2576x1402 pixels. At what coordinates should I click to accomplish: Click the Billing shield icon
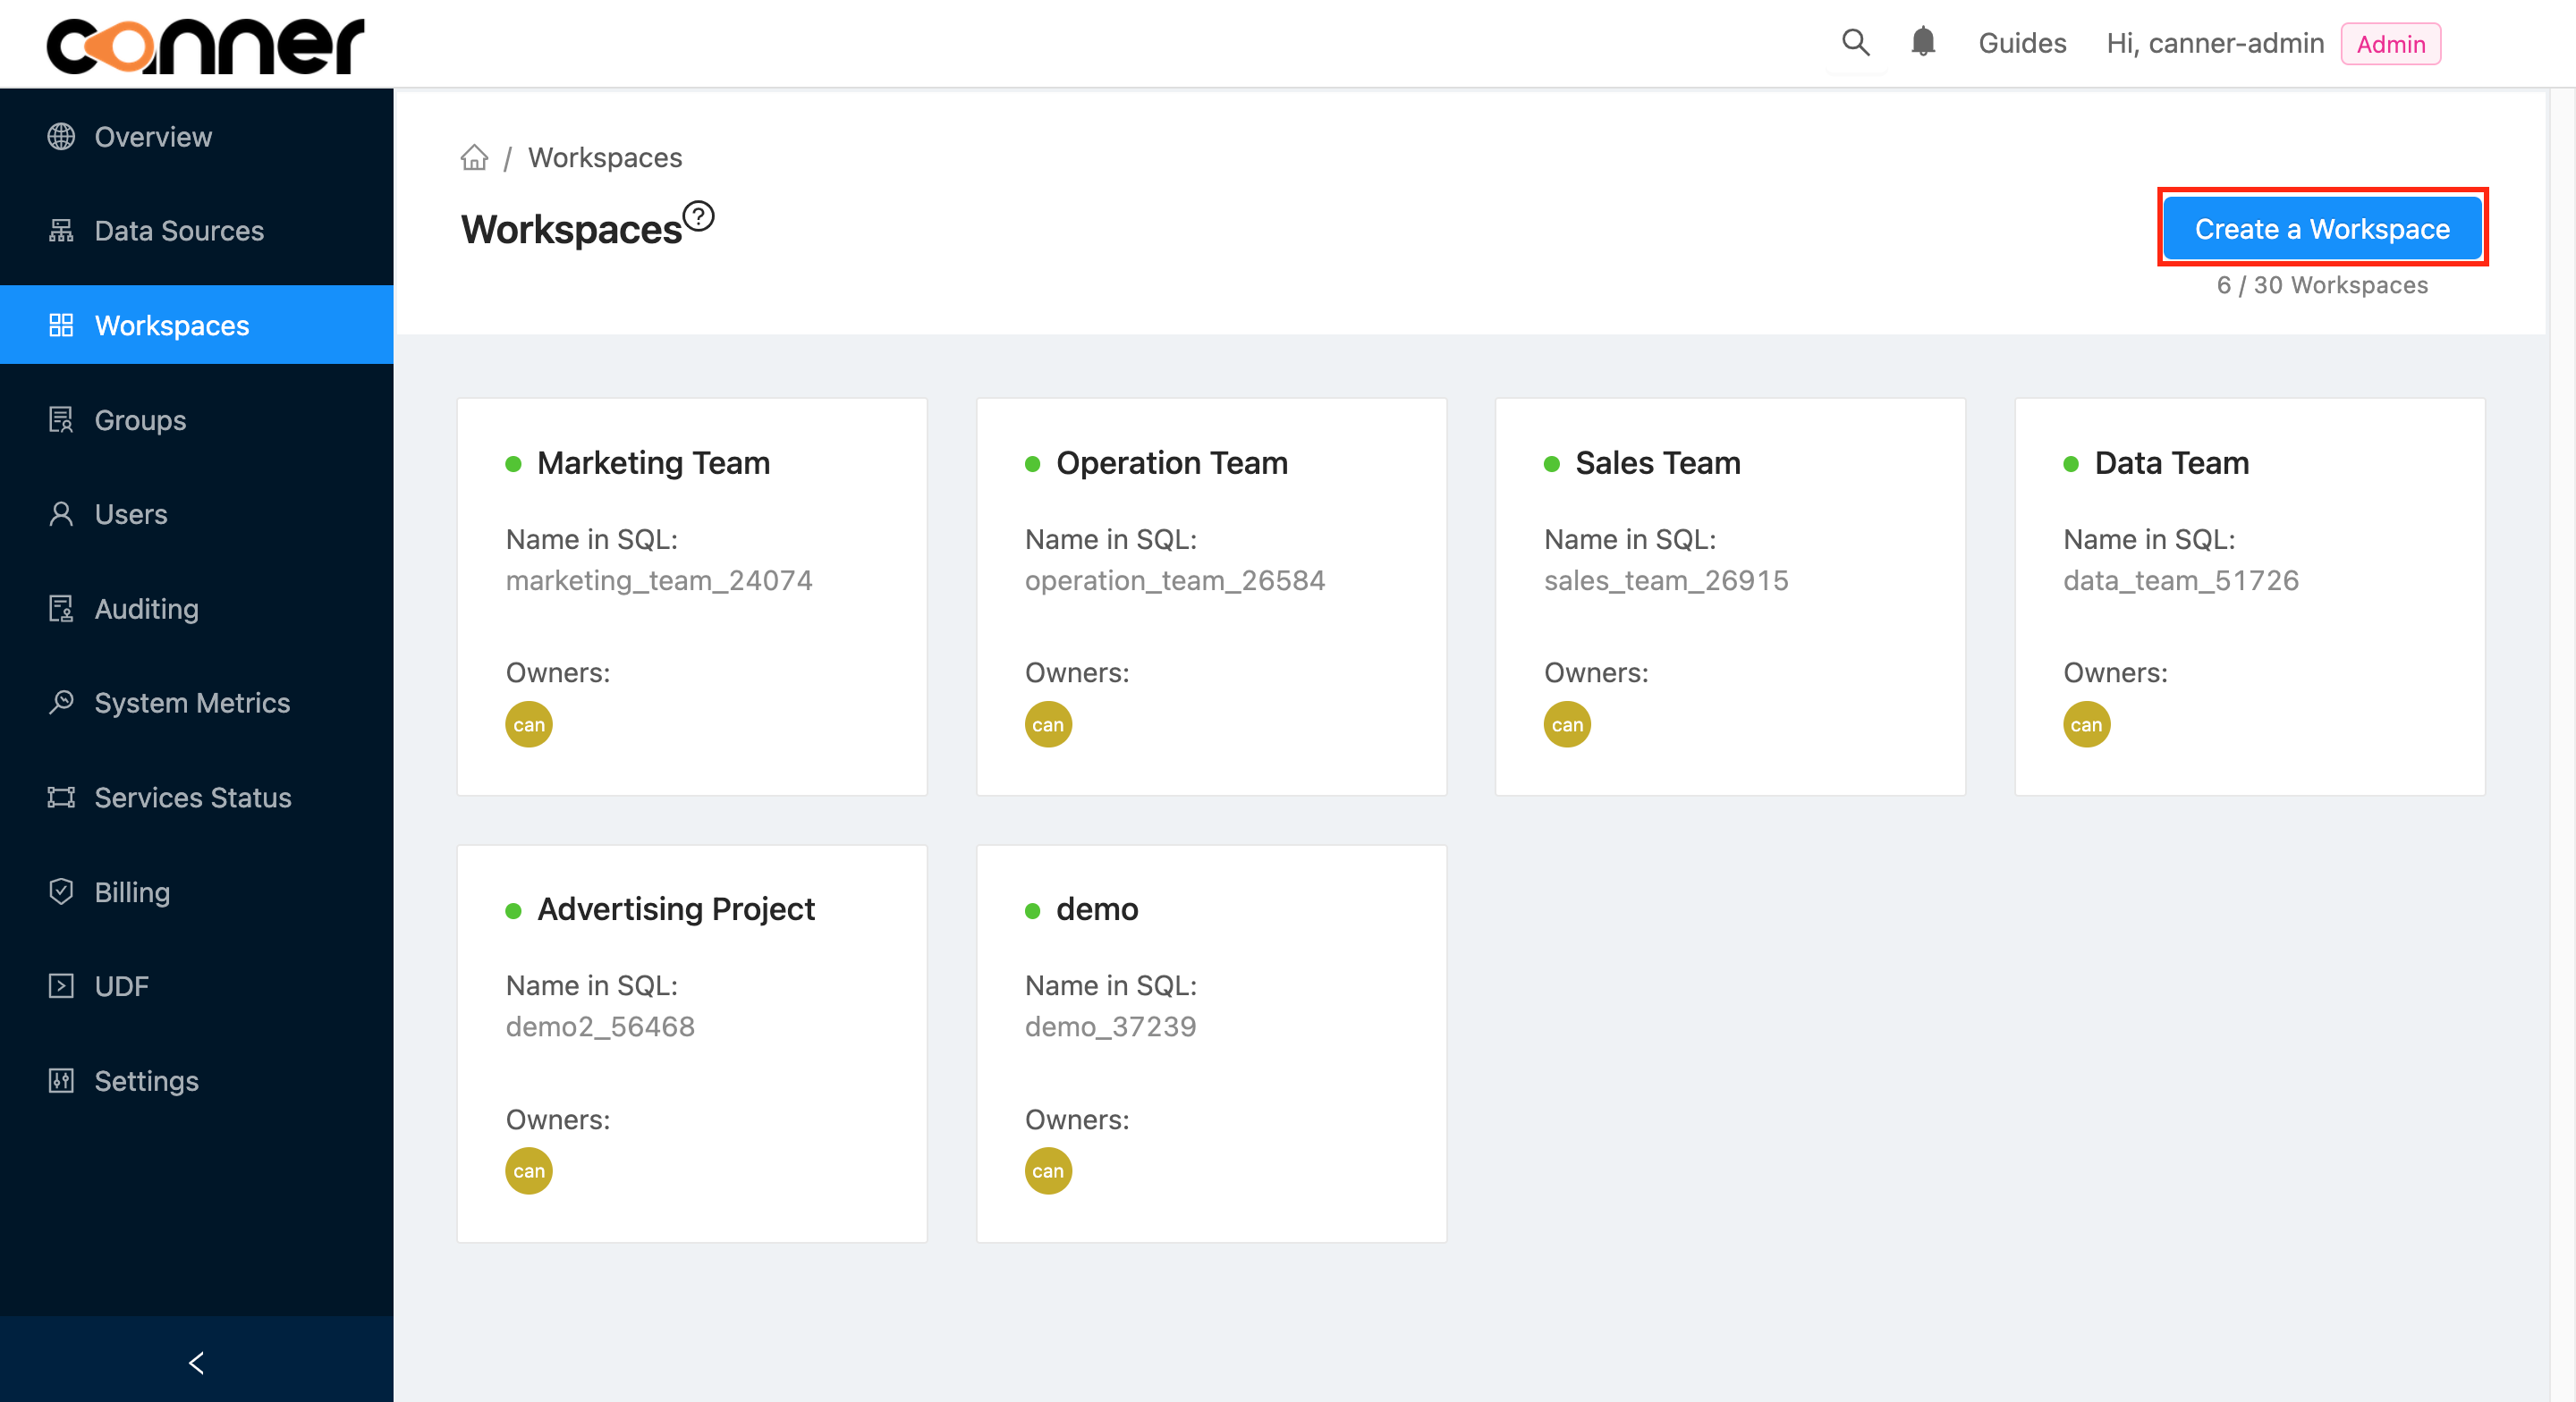[x=61, y=891]
